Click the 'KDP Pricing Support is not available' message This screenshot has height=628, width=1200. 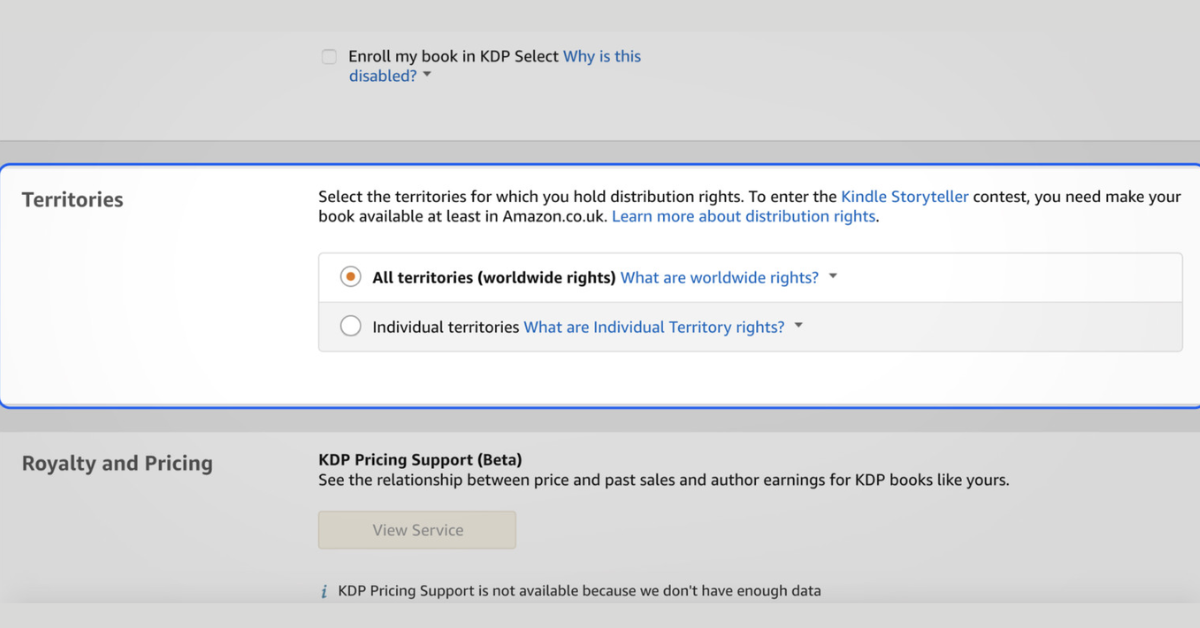coord(579,591)
